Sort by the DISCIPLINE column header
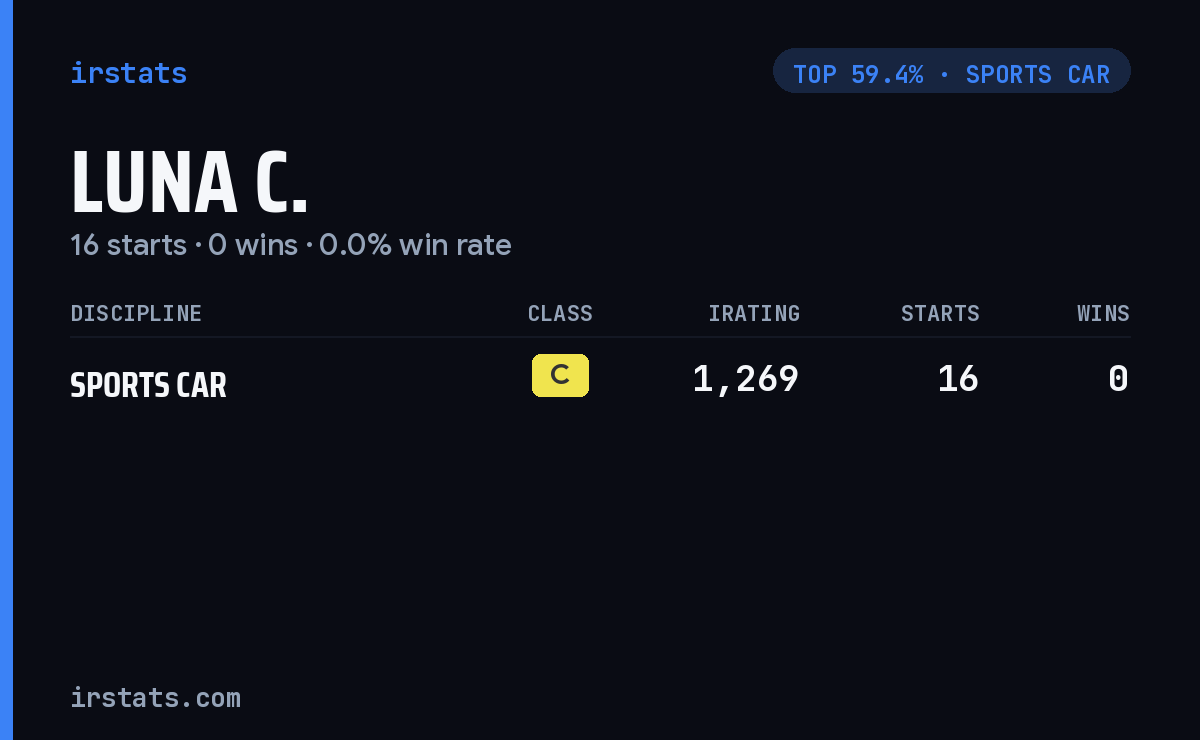The height and width of the screenshot is (740, 1200). click(x=136, y=313)
